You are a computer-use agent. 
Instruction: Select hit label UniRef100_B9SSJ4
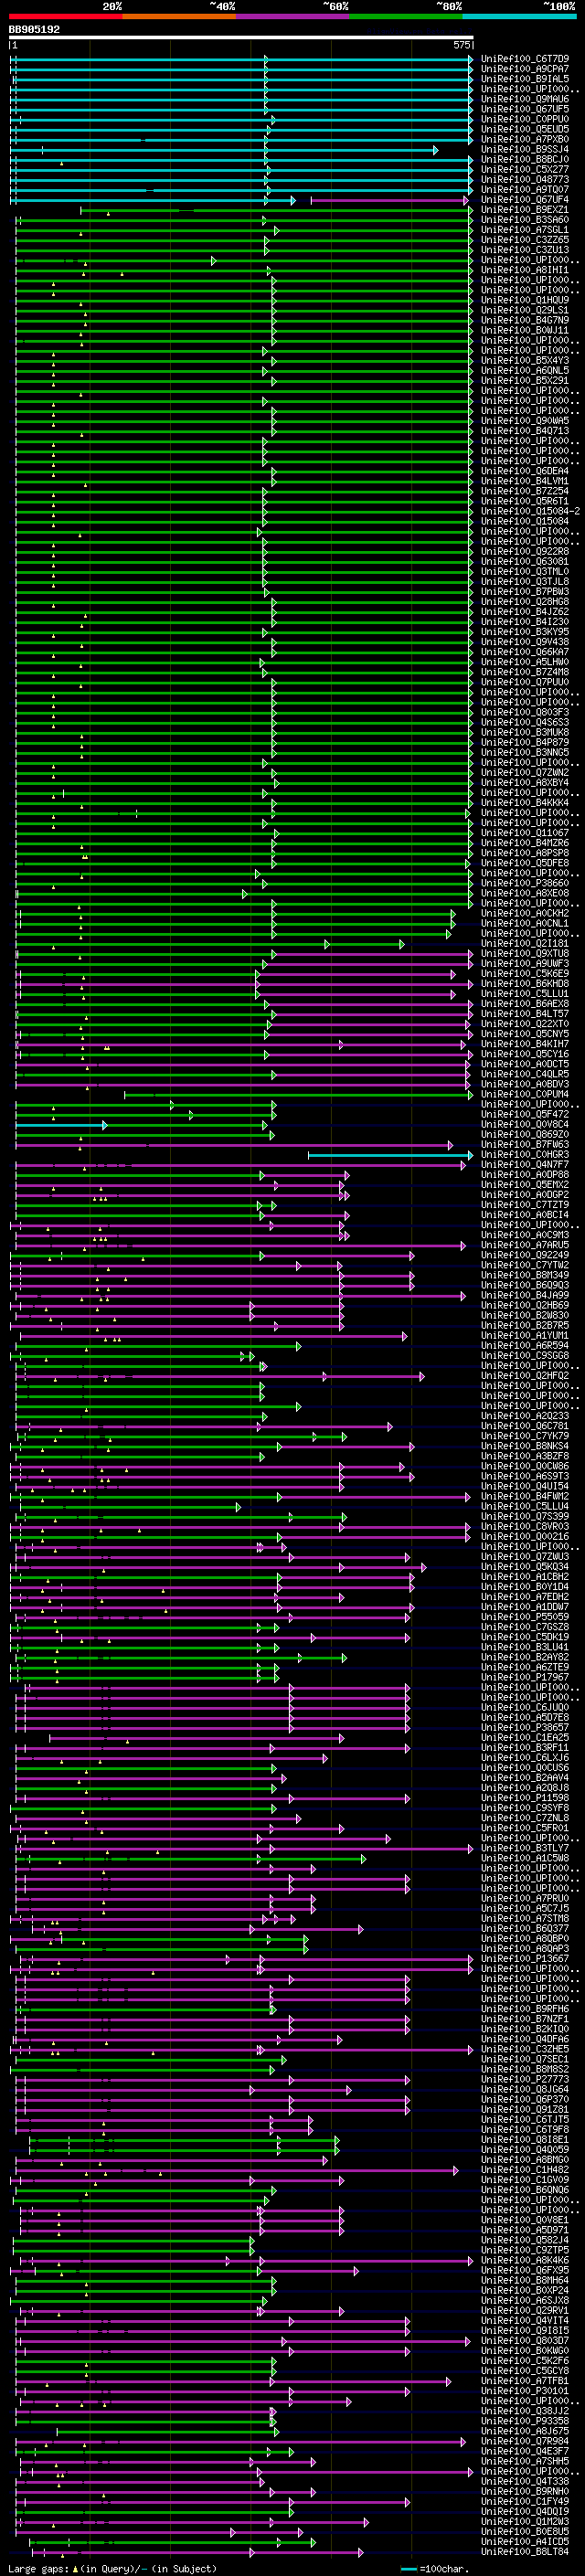tap(525, 149)
